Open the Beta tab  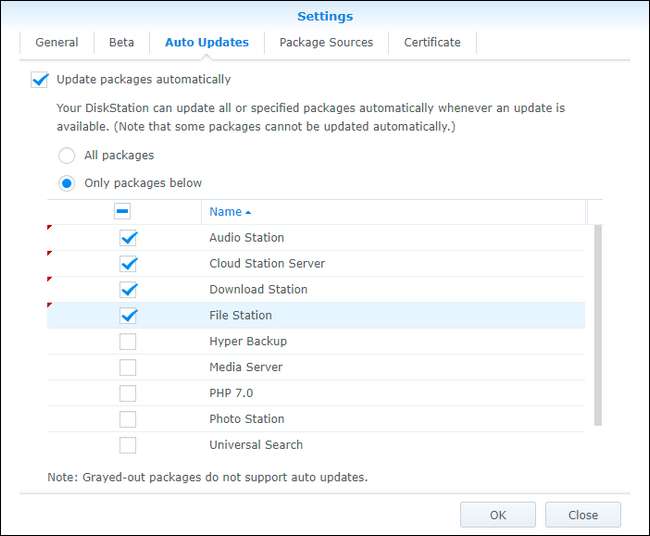(121, 43)
